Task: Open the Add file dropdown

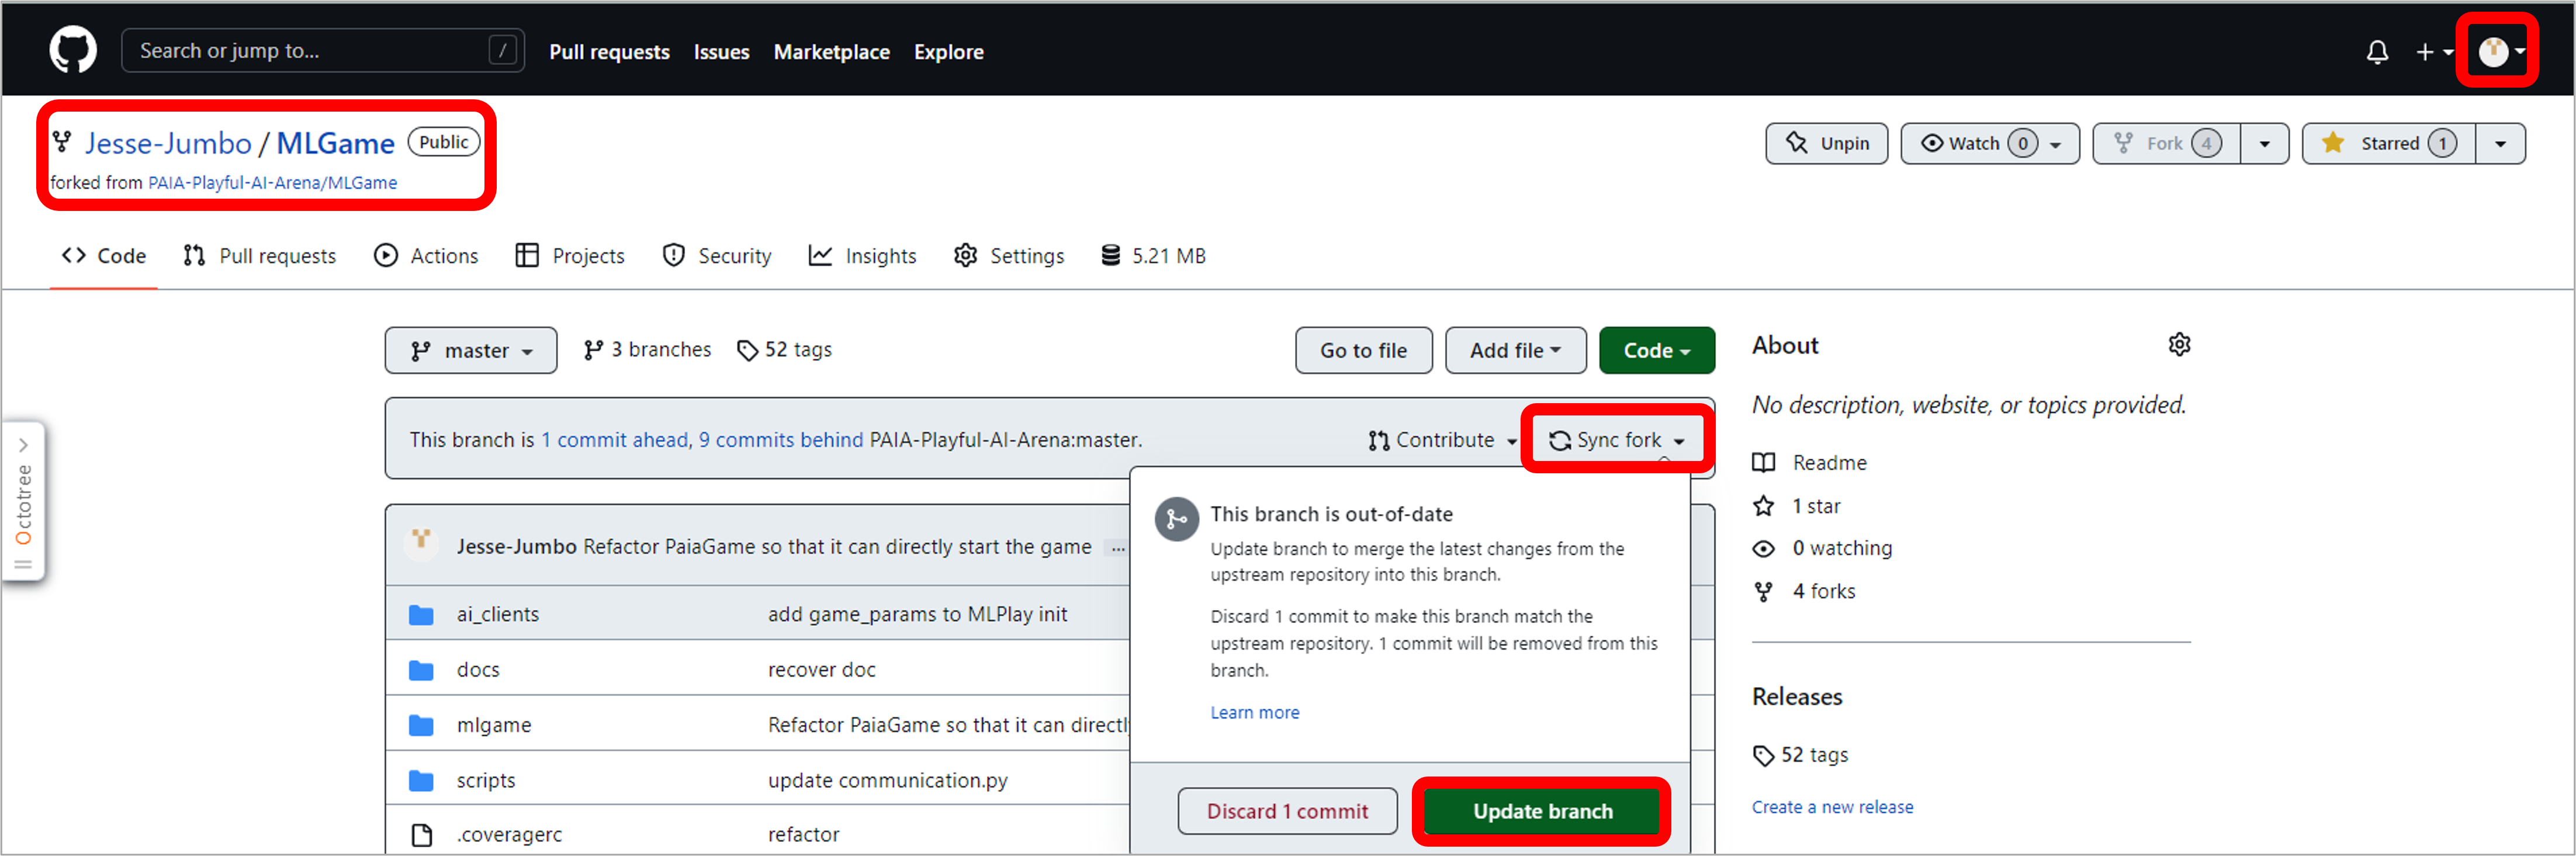Action: click(1514, 351)
